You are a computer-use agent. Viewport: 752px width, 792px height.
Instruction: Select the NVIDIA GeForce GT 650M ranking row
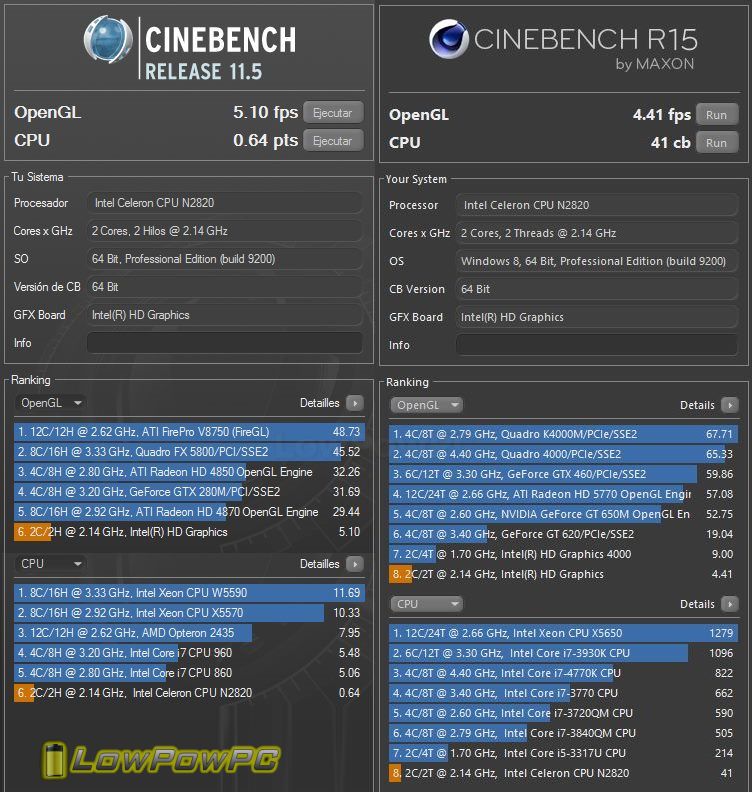[564, 514]
